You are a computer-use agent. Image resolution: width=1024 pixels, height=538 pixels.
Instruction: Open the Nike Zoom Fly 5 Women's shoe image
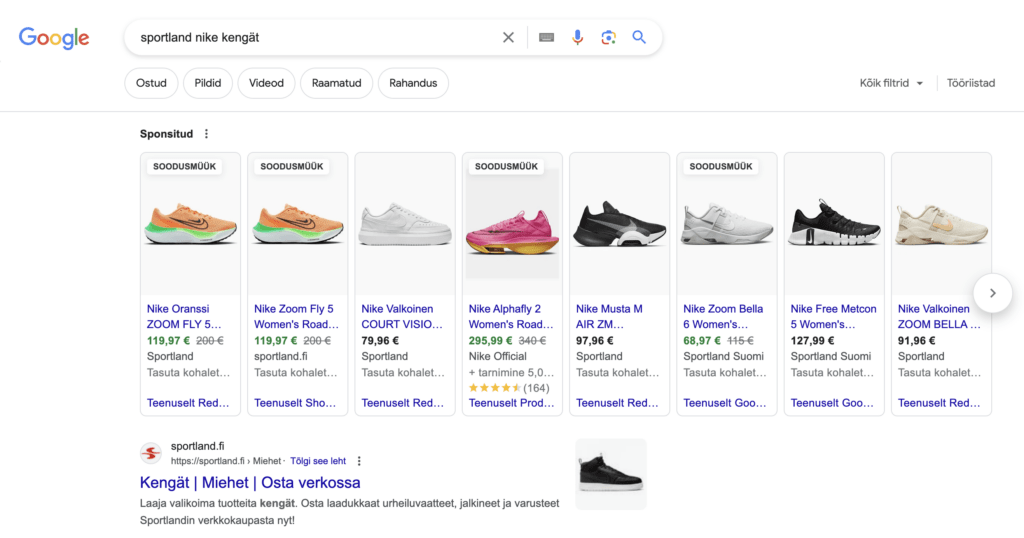[x=298, y=224]
